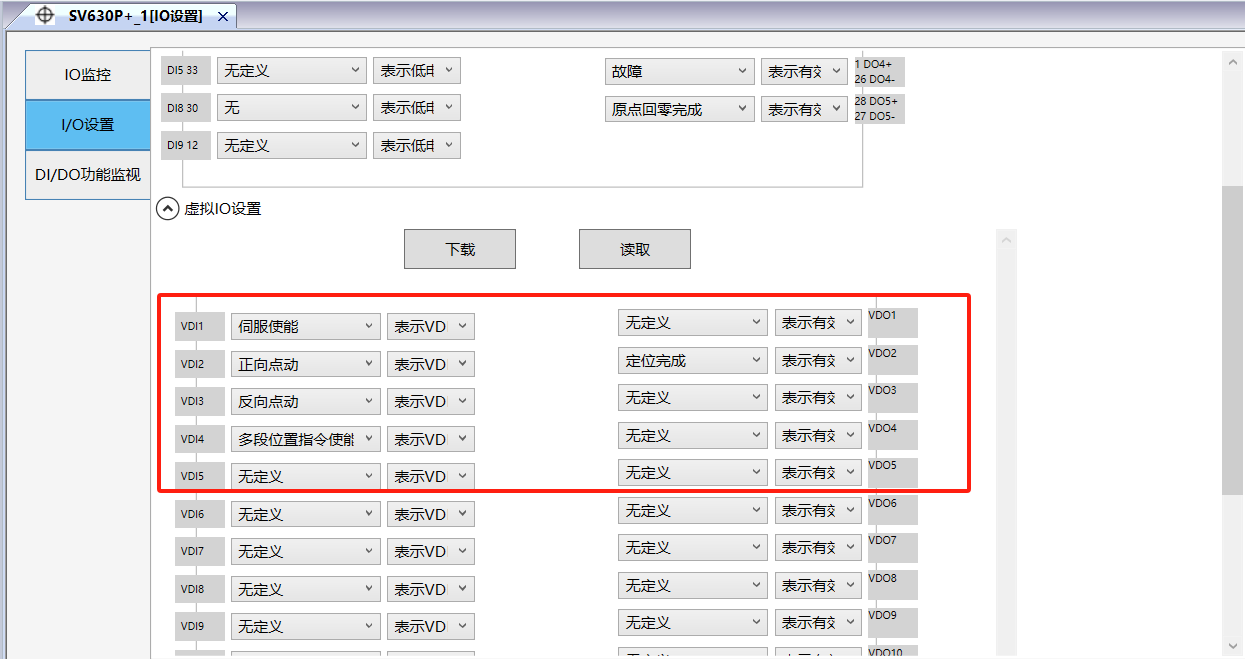Image resolution: width=1245 pixels, height=659 pixels.
Task: Click the crosshair icon on SV630P+_1 tab
Action: [45, 16]
